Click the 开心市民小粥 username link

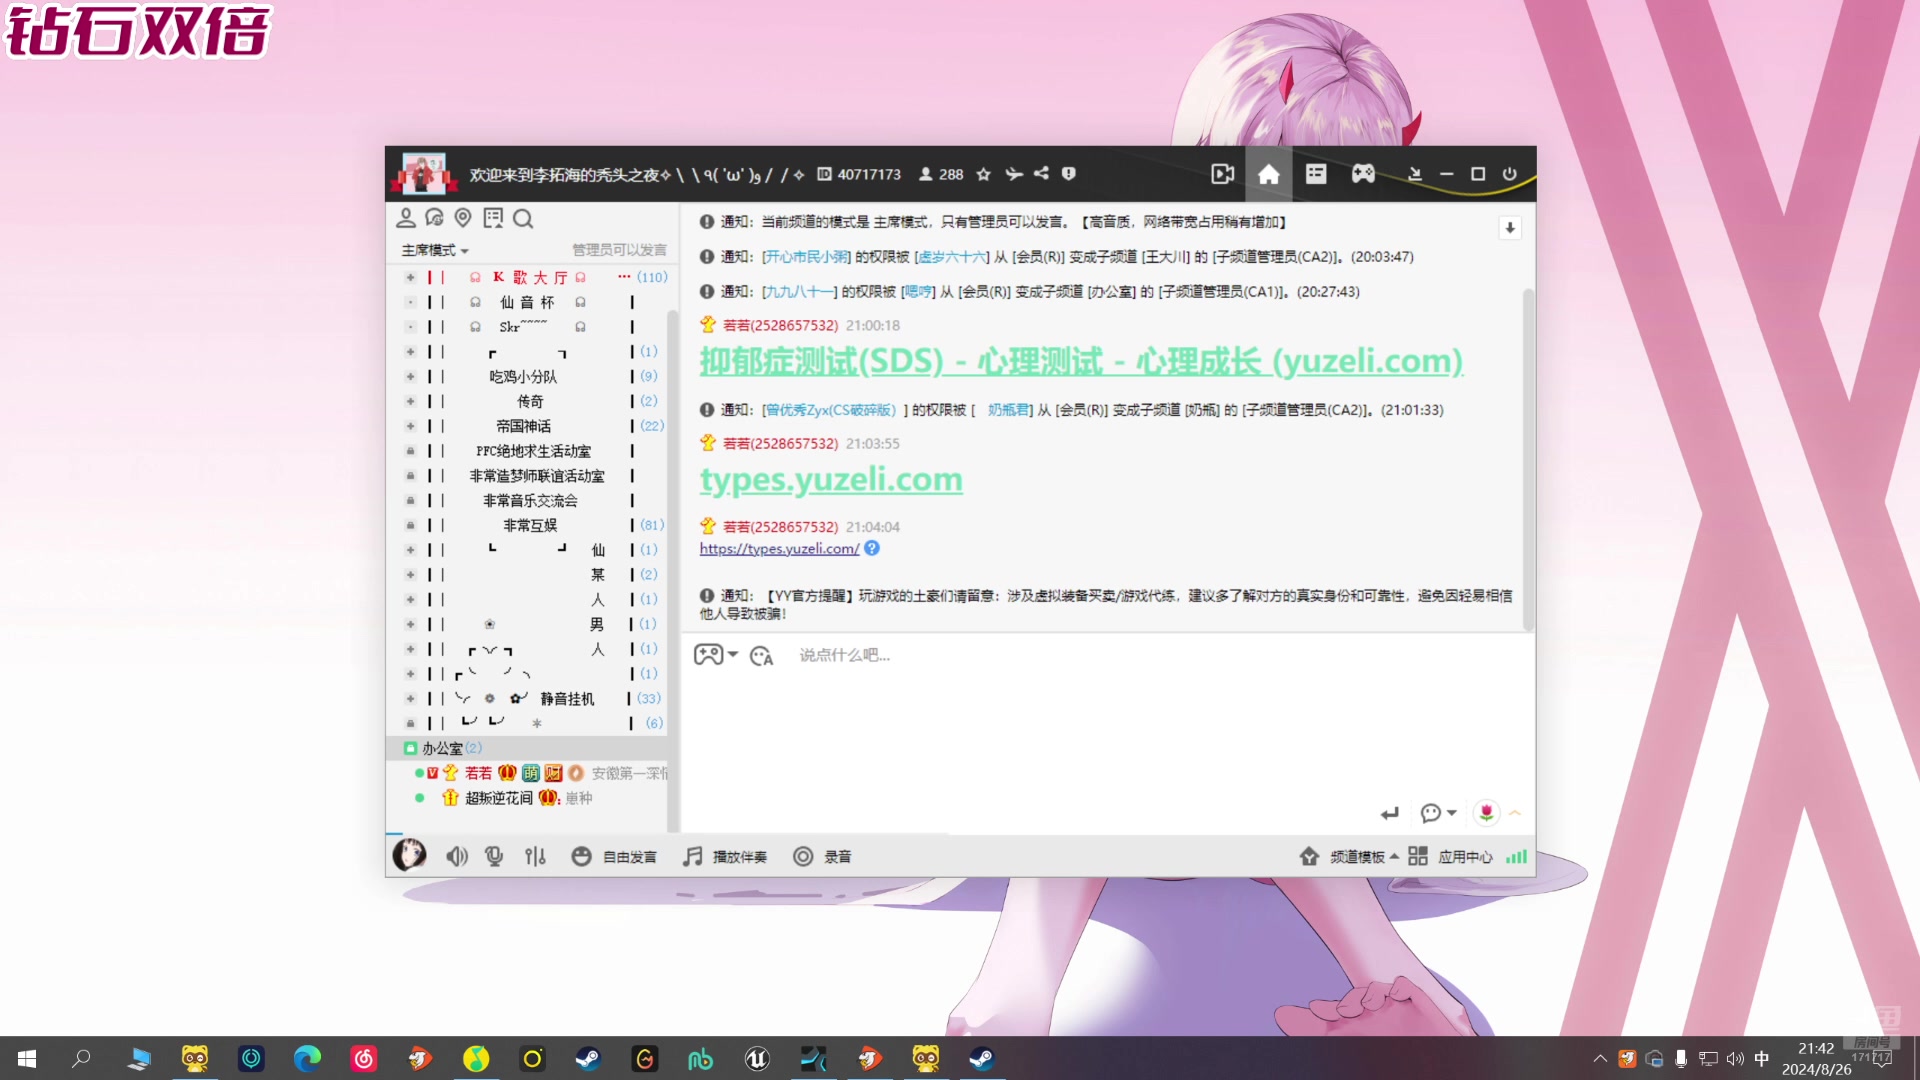coord(806,257)
